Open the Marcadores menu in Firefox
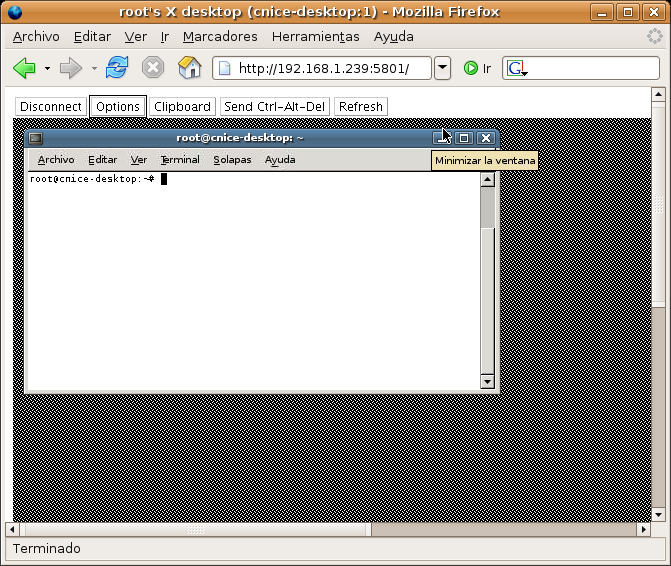This screenshot has width=671, height=566. click(220, 36)
